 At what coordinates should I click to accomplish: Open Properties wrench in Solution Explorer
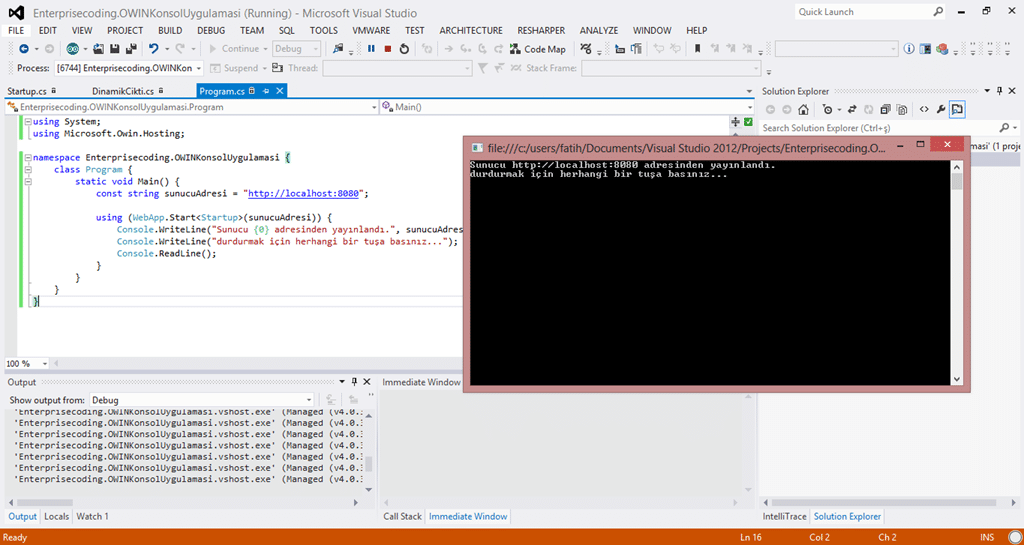tap(941, 110)
